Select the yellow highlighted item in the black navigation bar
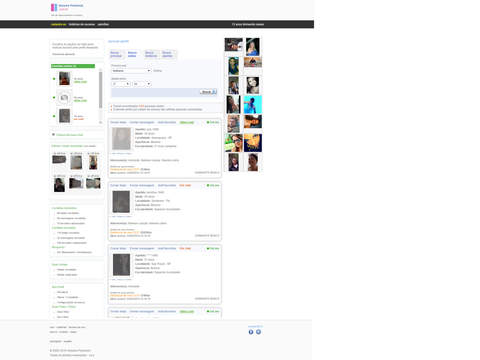 point(58,24)
